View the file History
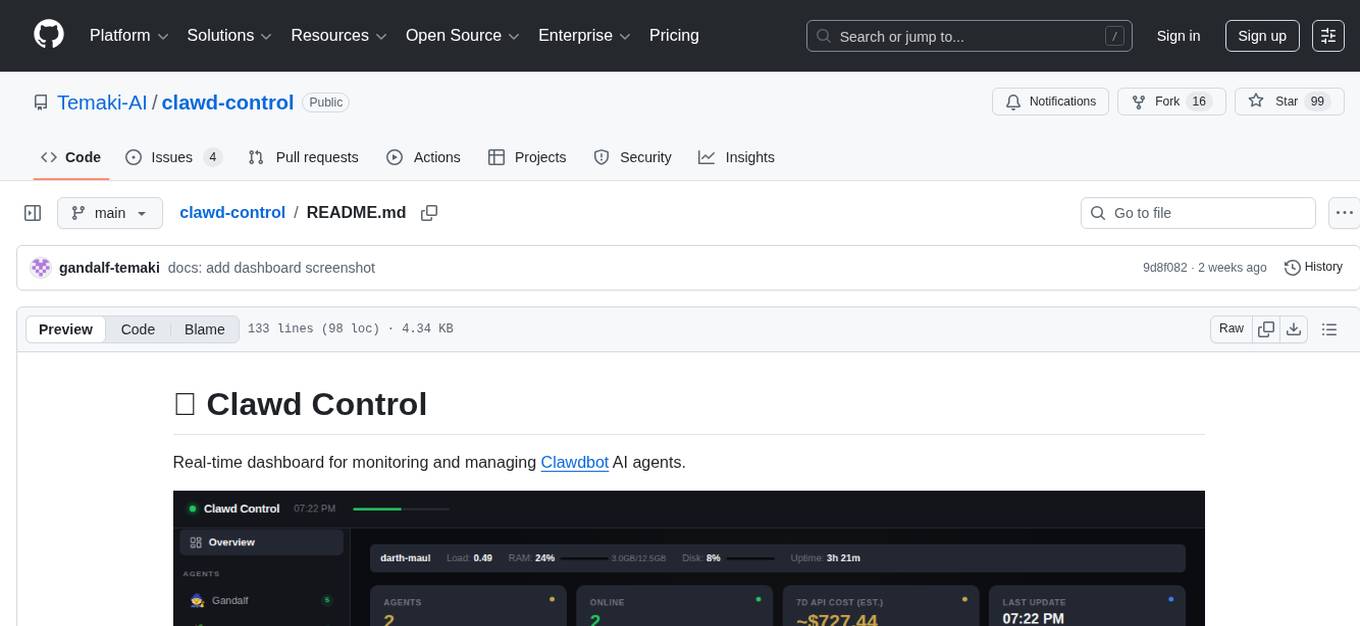Image resolution: width=1360 pixels, height=626 pixels. point(1313,267)
